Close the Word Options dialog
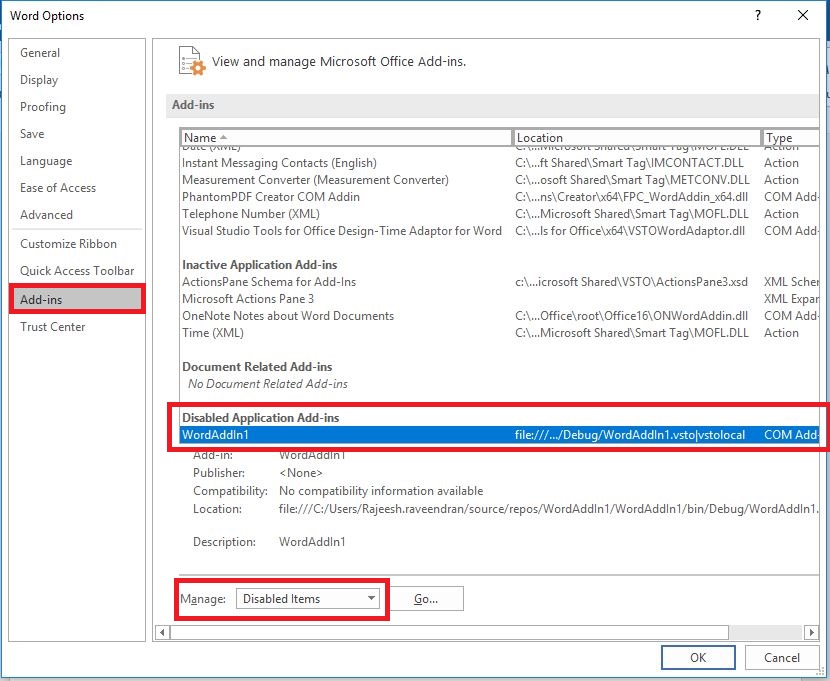This screenshot has width=830, height=681. [x=803, y=15]
